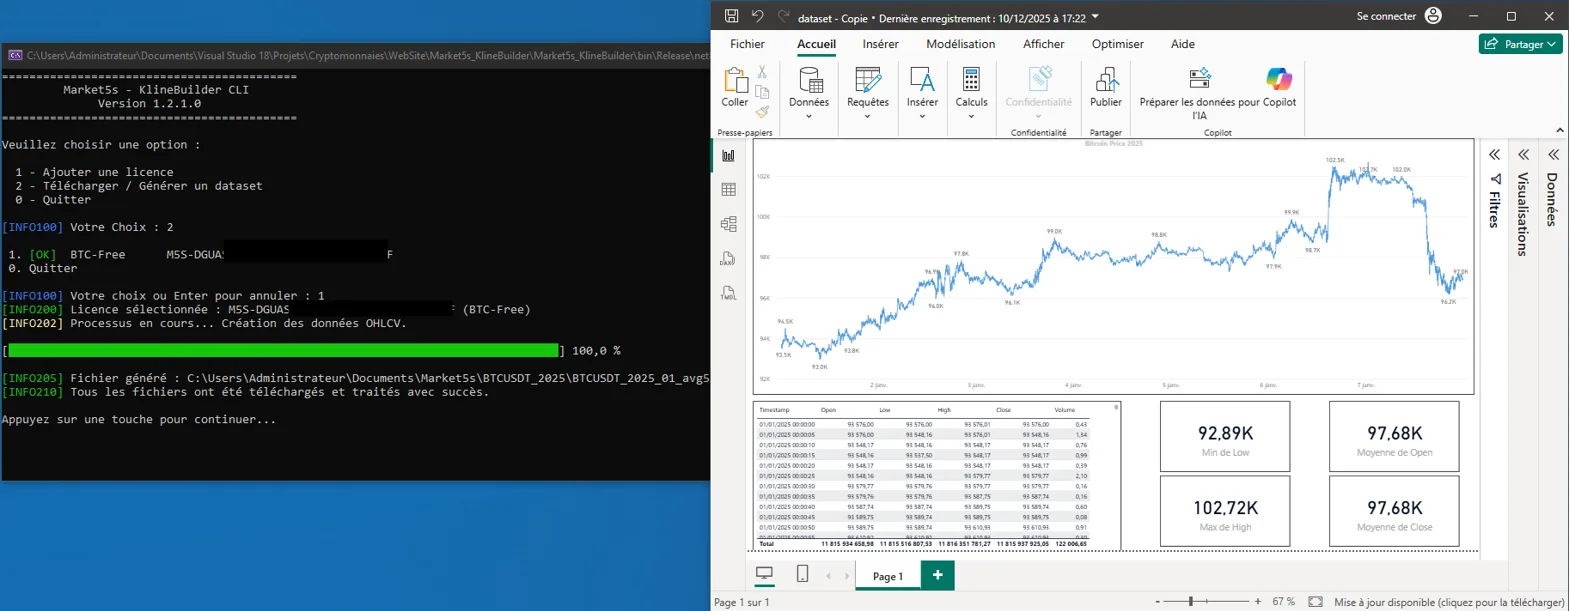The height and width of the screenshot is (611, 1570).
Task: Select the mobile layout icon
Action: [x=802, y=574]
